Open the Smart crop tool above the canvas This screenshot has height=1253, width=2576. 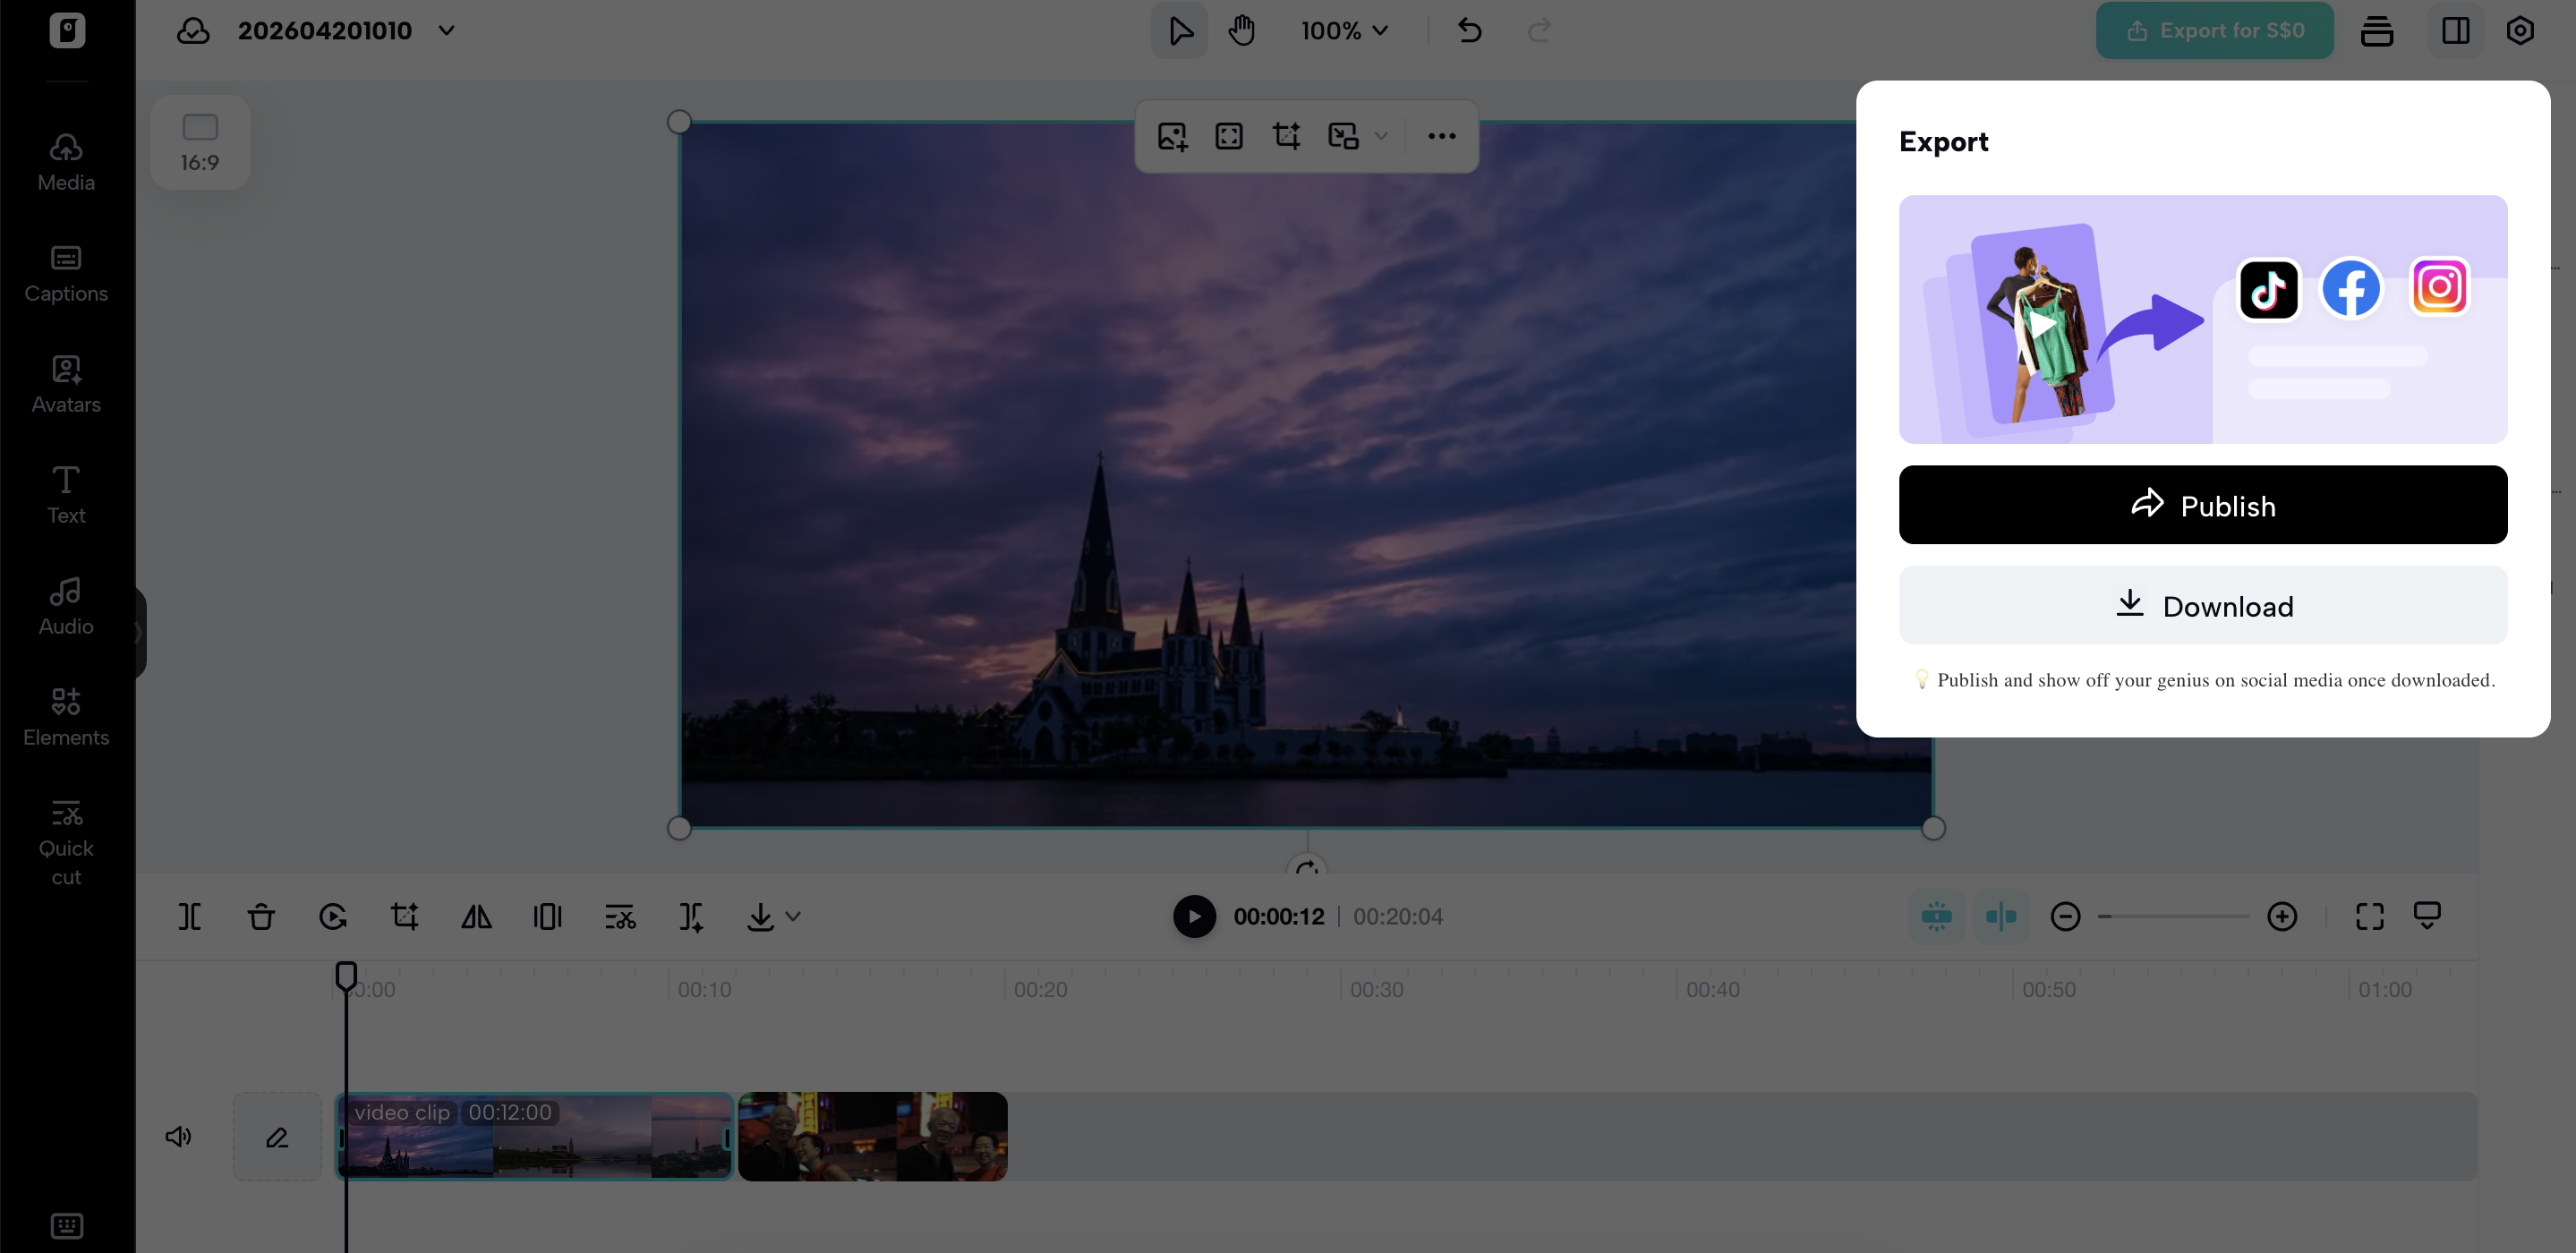pos(1286,135)
